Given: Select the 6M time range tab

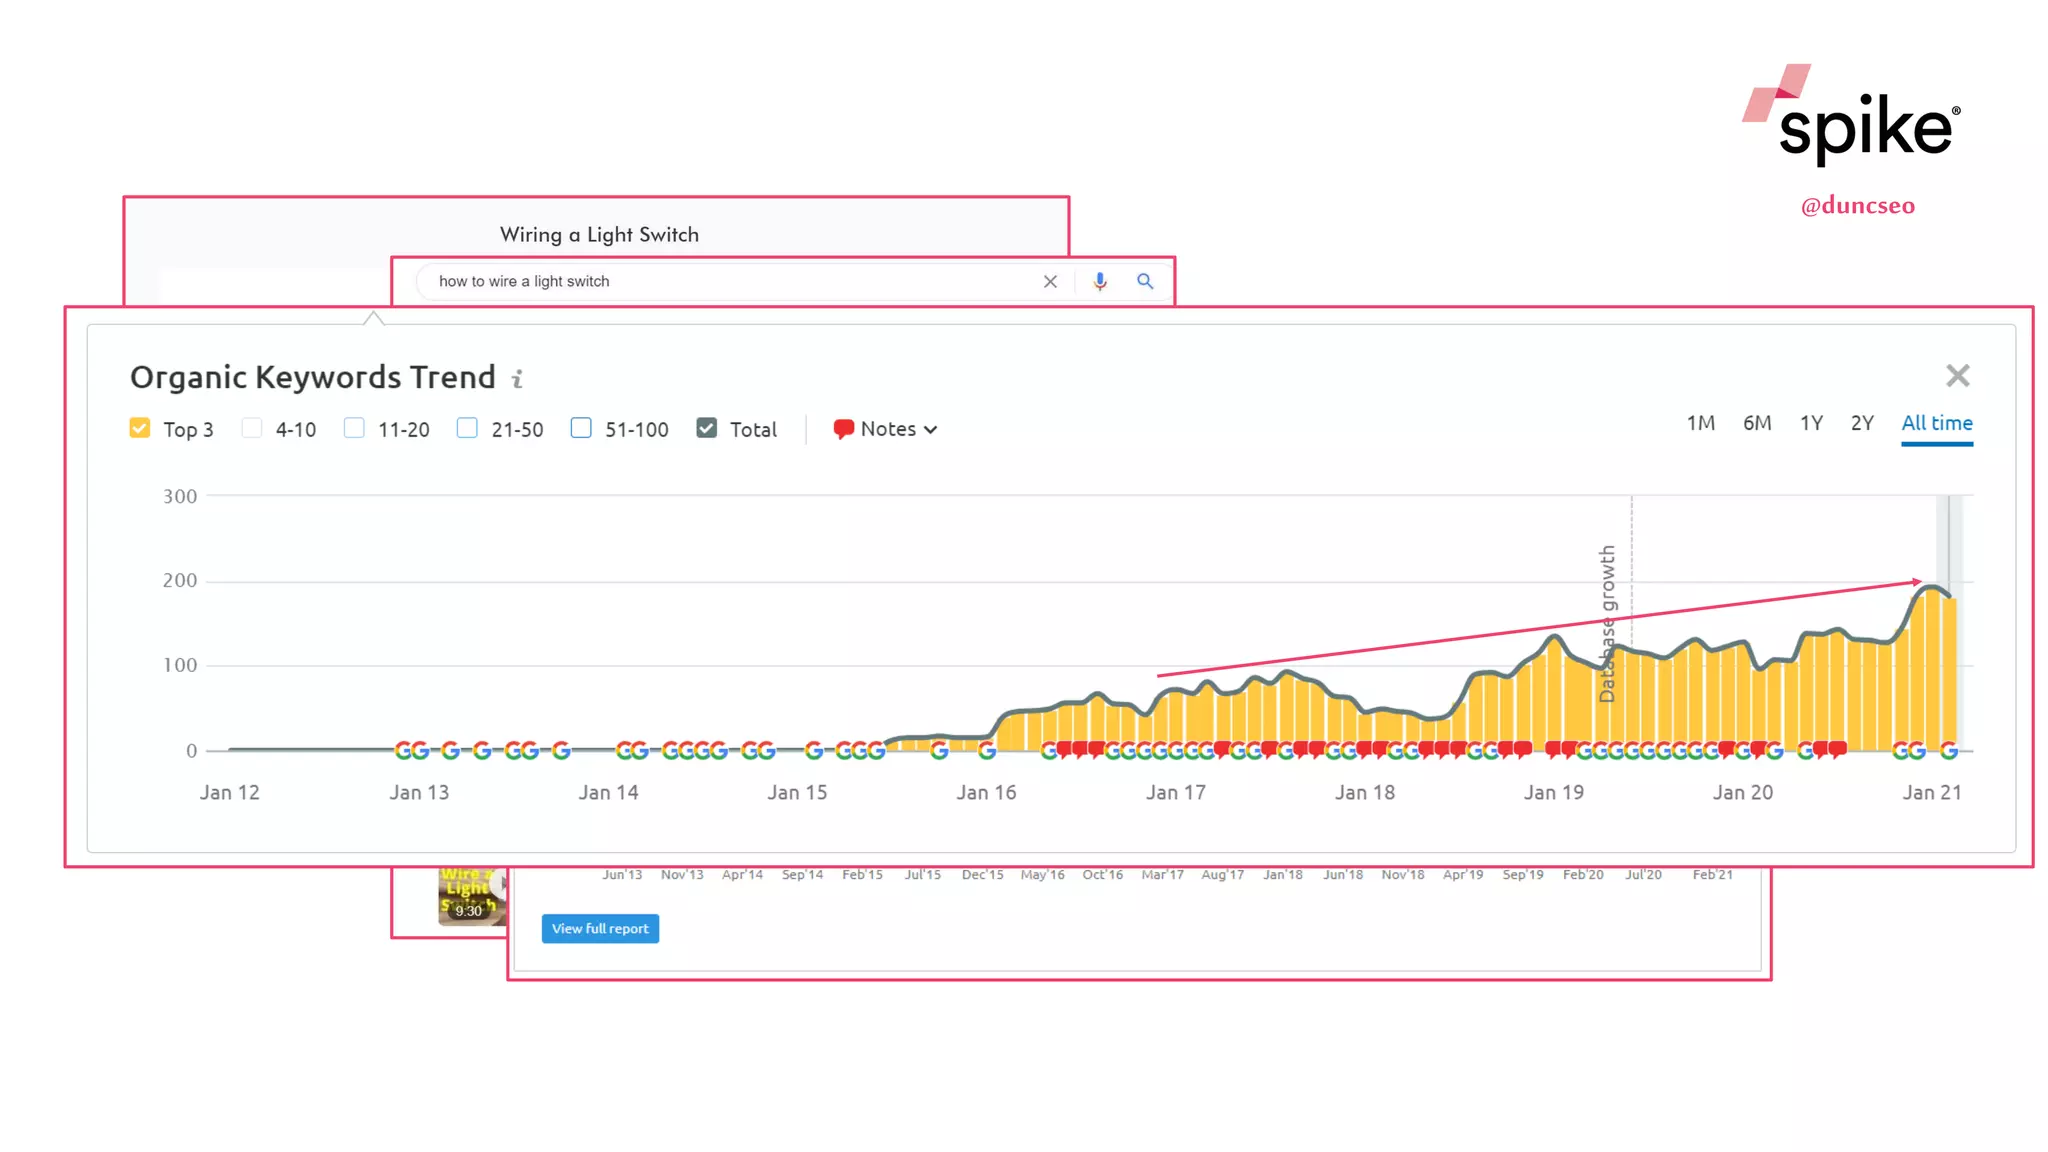Looking at the screenshot, I should click(1757, 423).
